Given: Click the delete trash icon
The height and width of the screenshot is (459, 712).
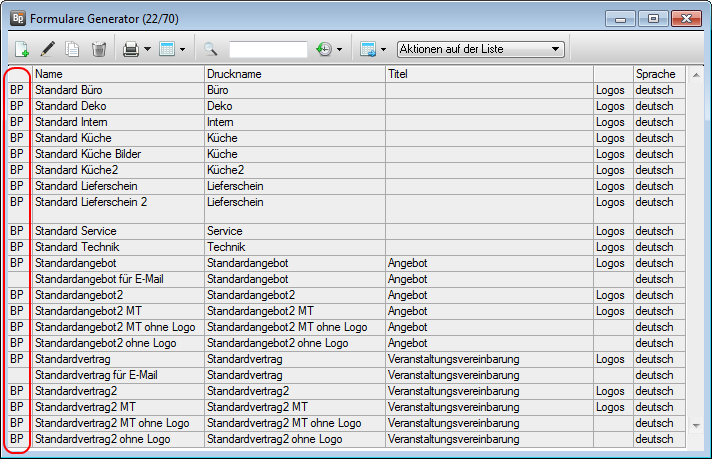Looking at the screenshot, I should pyautogui.click(x=98, y=49).
